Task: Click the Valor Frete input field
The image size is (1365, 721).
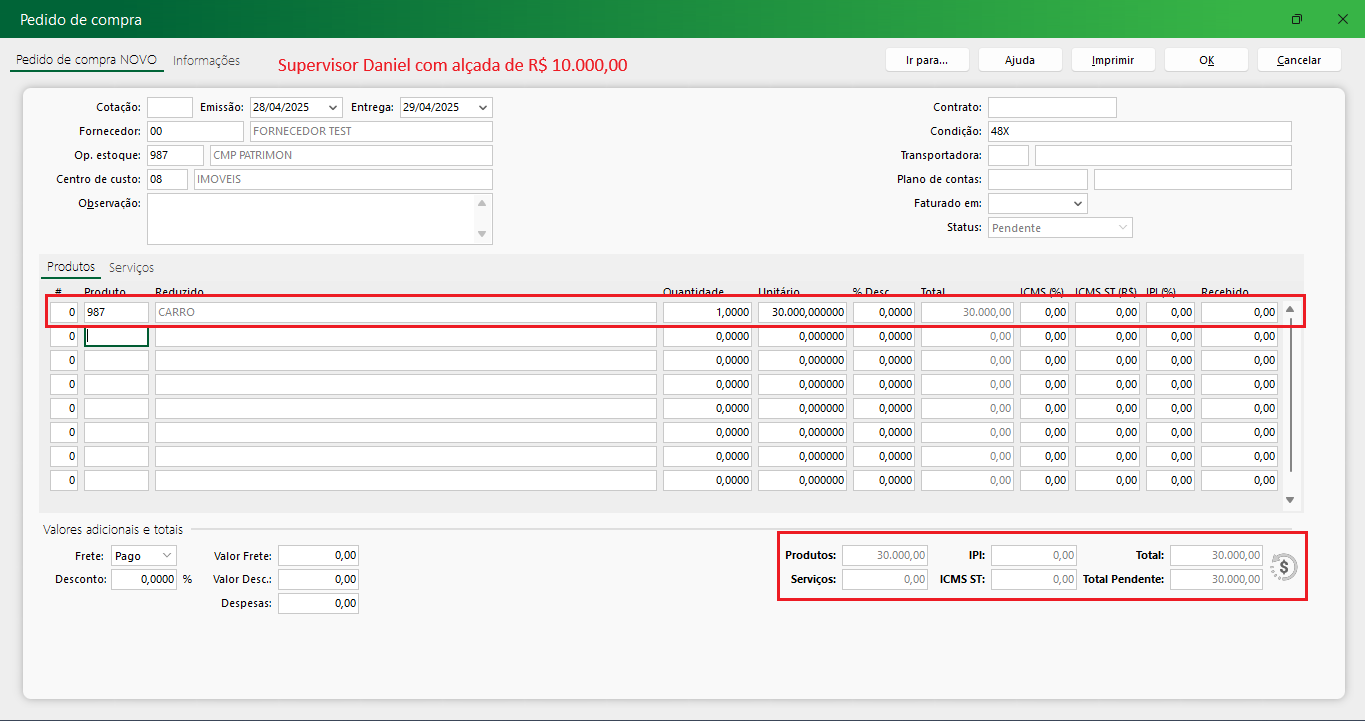Action: click(x=318, y=555)
